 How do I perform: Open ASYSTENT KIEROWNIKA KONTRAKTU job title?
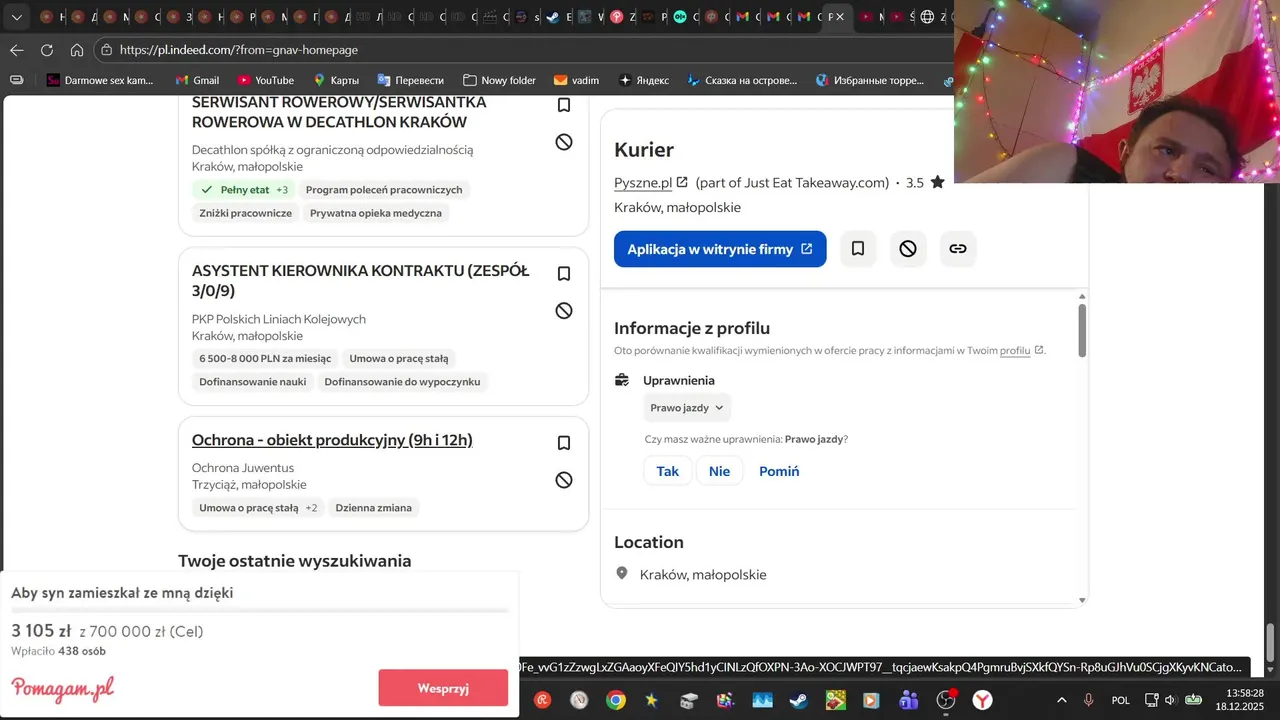361,281
